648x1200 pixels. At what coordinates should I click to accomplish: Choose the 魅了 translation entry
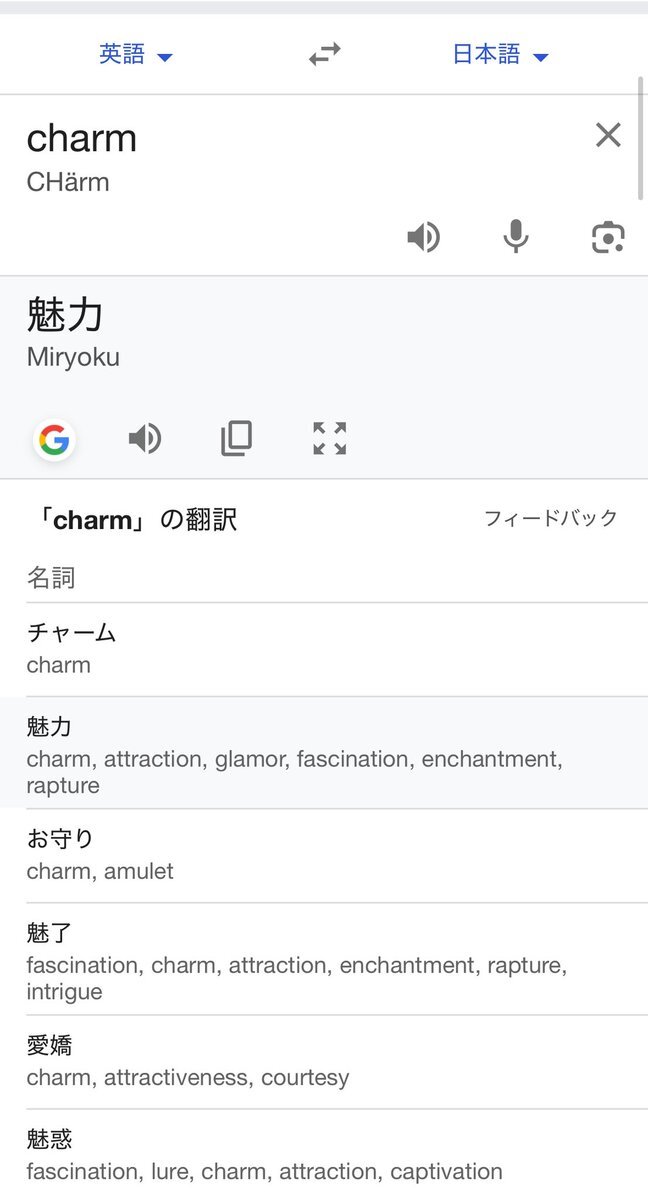pos(324,959)
